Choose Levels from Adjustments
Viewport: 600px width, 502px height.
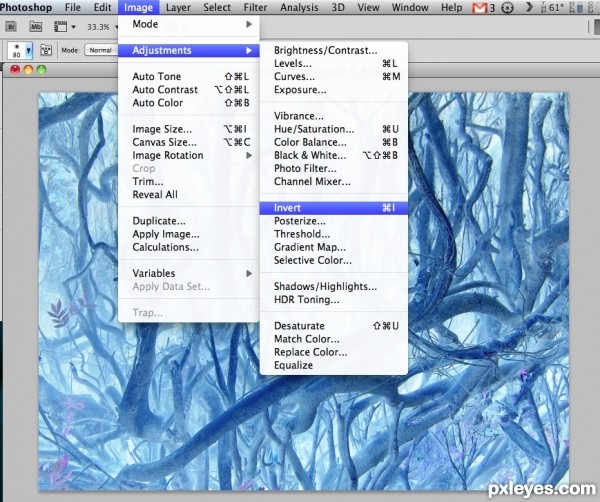click(x=334, y=64)
